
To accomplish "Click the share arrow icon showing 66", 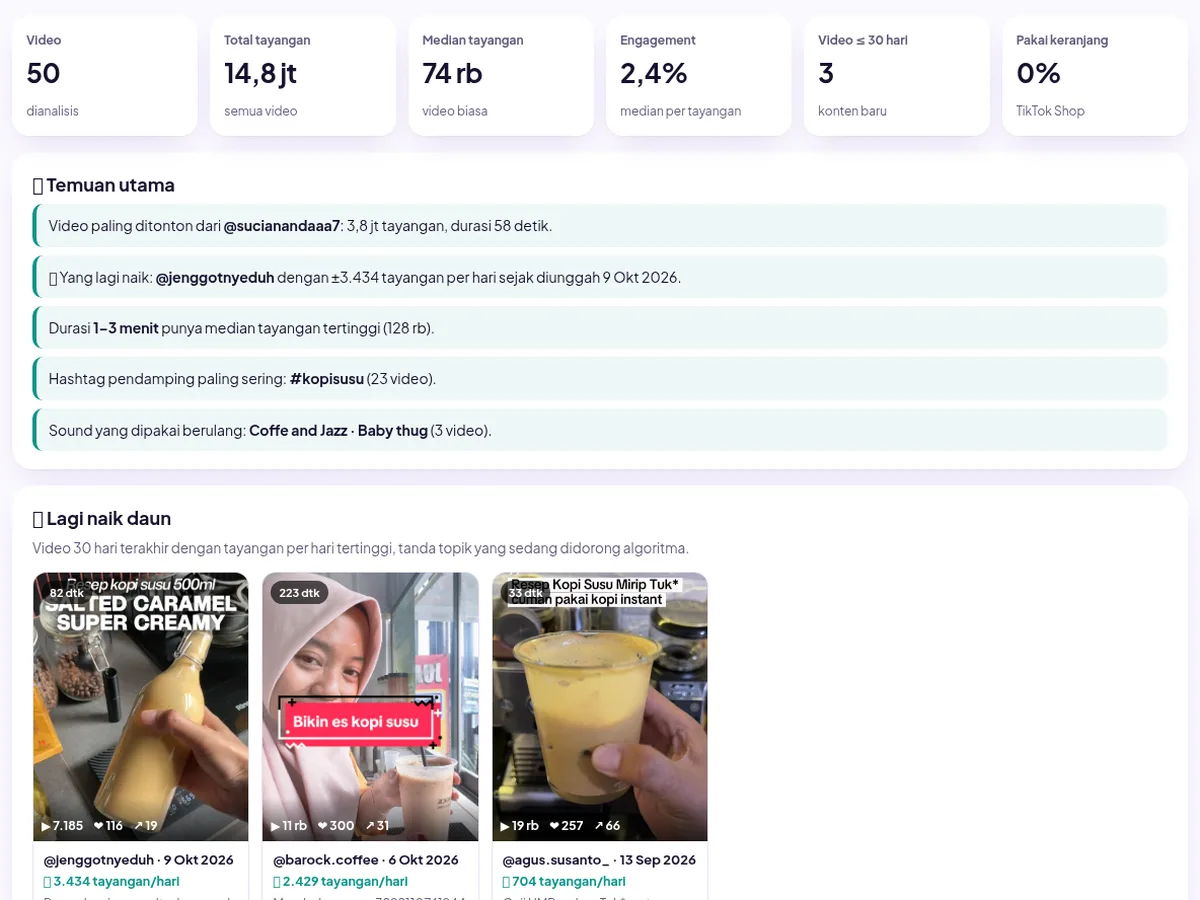I will point(599,826).
